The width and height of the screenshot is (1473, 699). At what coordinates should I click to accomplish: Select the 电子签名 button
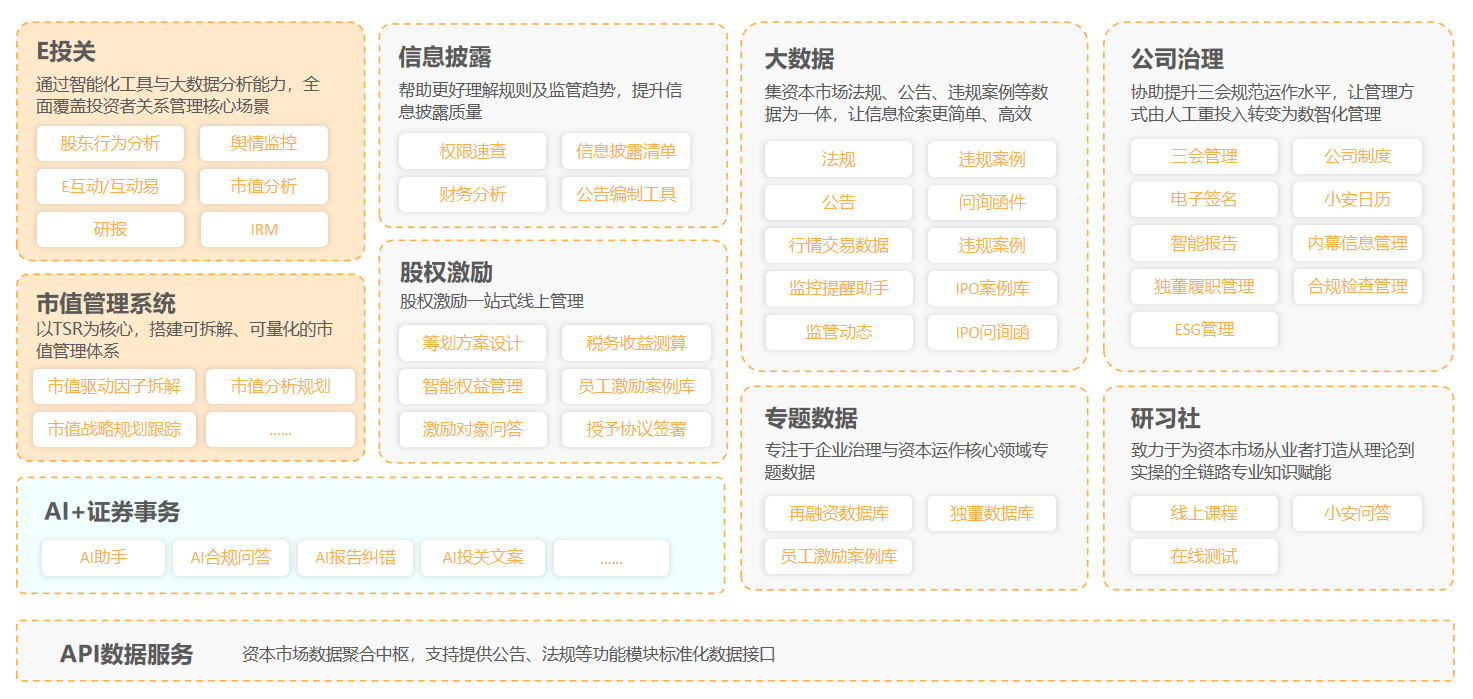pyautogui.click(x=1204, y=199)
